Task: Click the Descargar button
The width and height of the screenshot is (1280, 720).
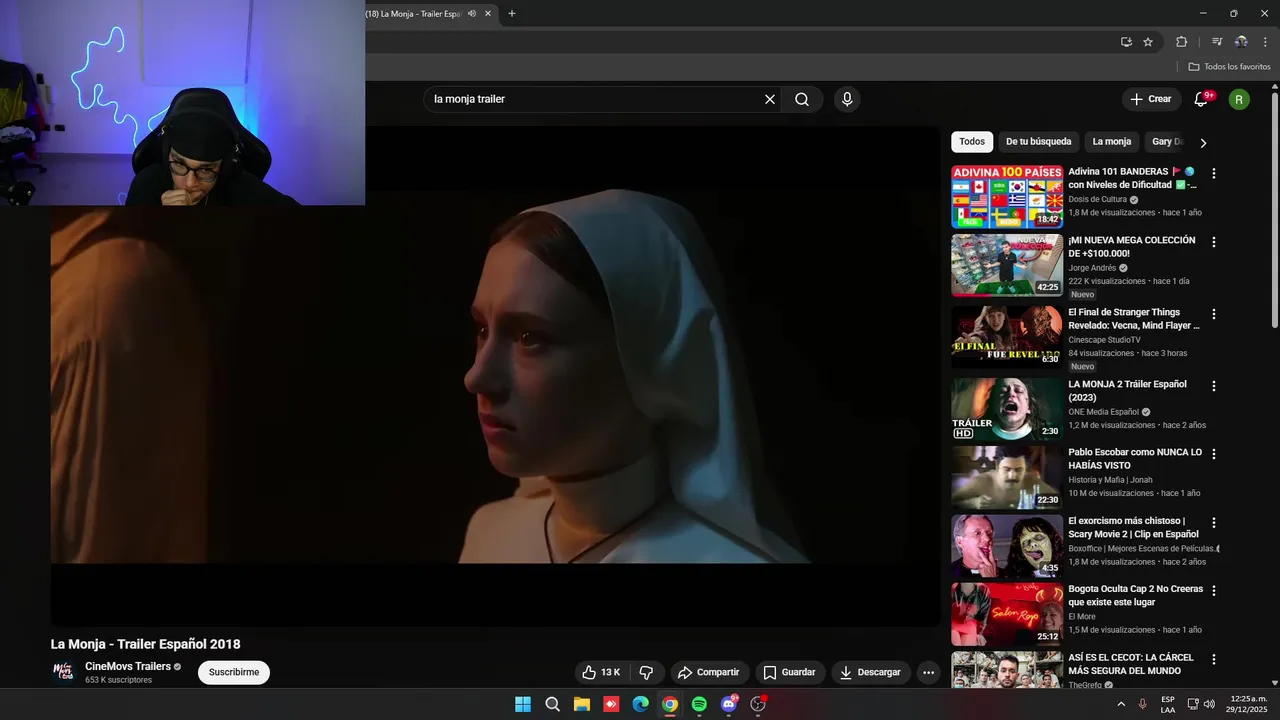Action: point(870,672)
